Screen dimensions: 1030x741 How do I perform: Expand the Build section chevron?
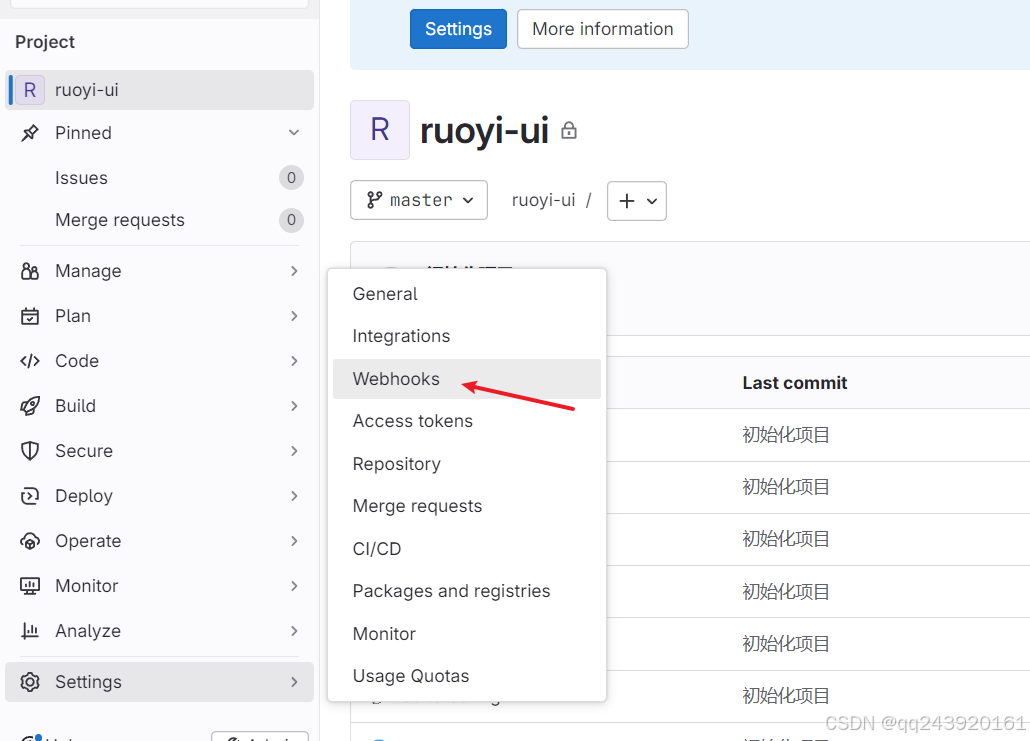[294, 406]
